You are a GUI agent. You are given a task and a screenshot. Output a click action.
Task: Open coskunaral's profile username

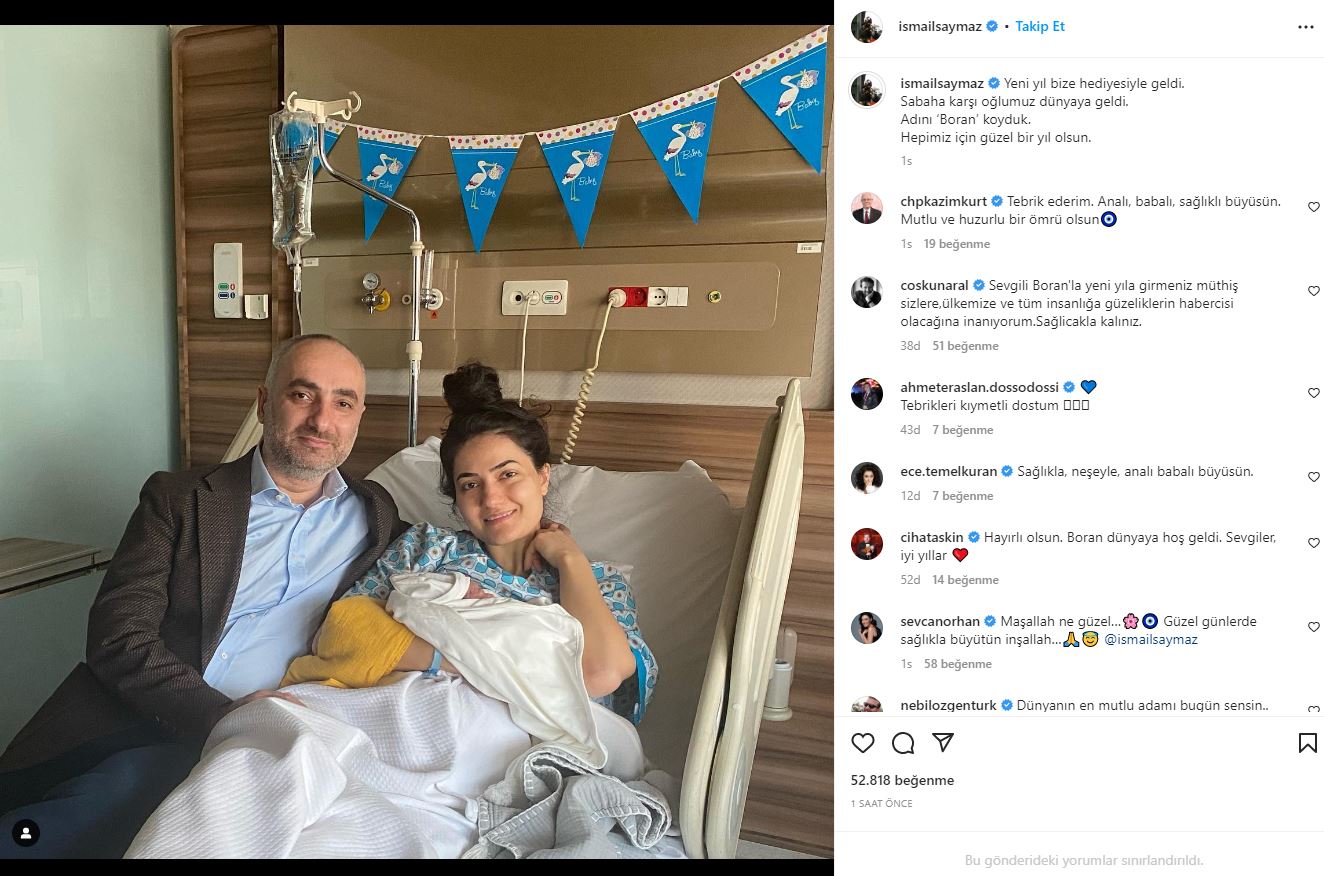[934, 285]
